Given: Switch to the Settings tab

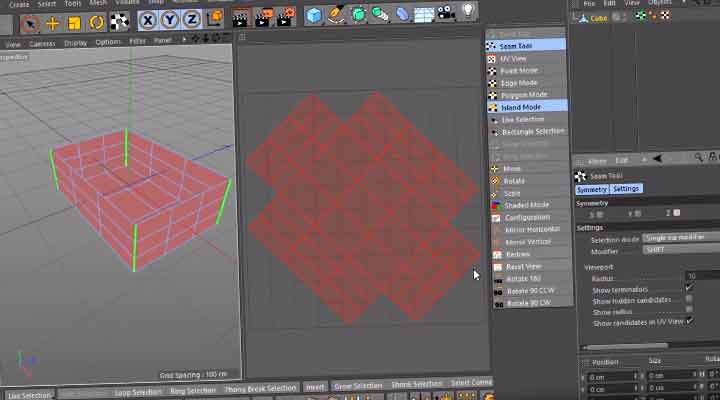Looking at the screenshot, I should [x=626, y=189].
